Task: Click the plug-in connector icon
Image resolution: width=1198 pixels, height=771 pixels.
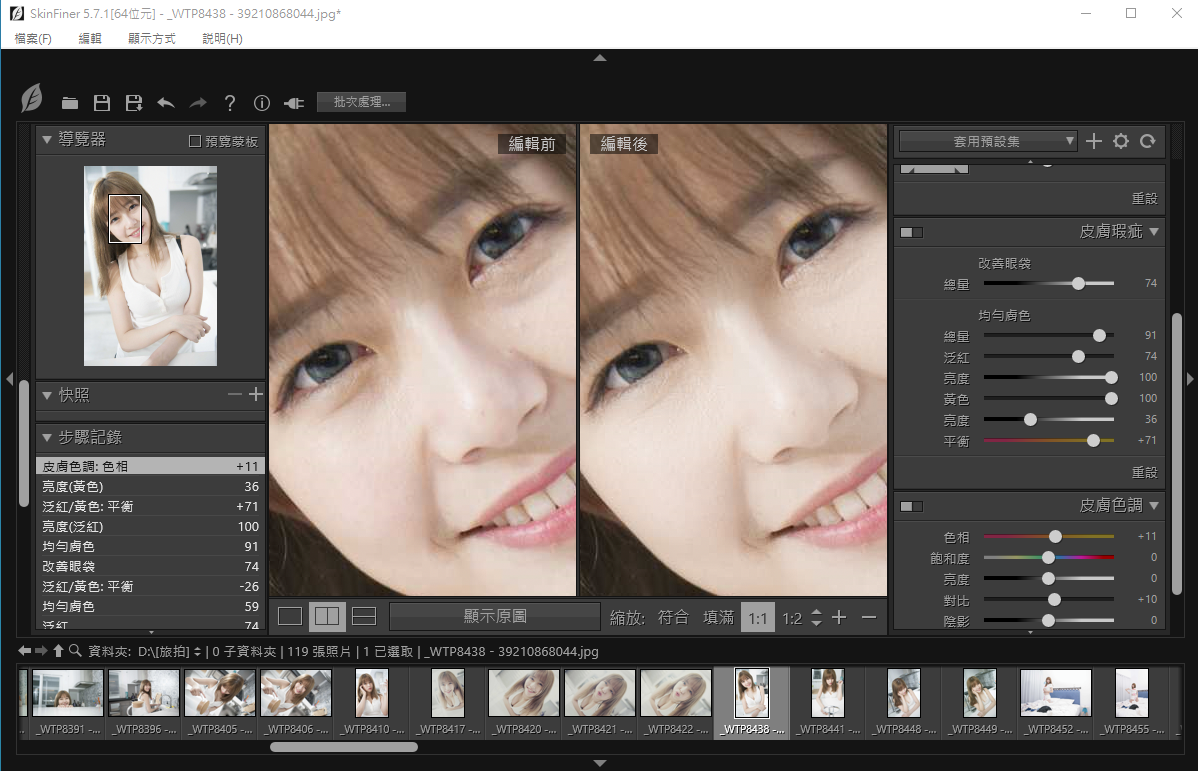Action: click(x=294, y=103)
